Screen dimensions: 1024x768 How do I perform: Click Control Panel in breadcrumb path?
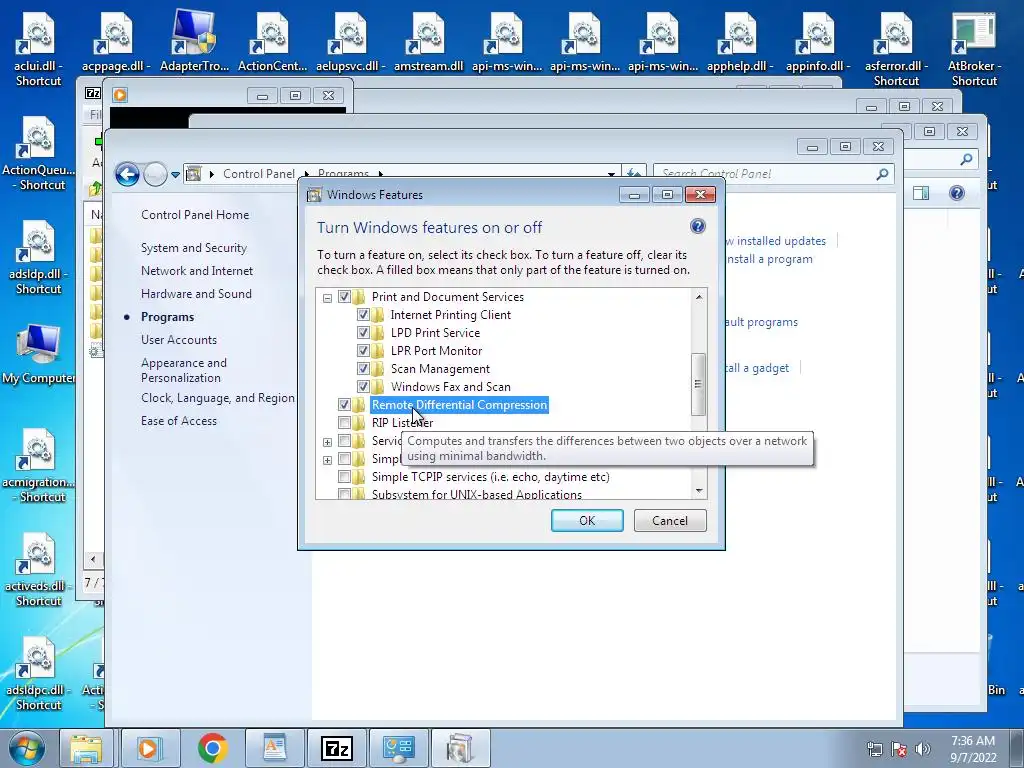point(259,174)
